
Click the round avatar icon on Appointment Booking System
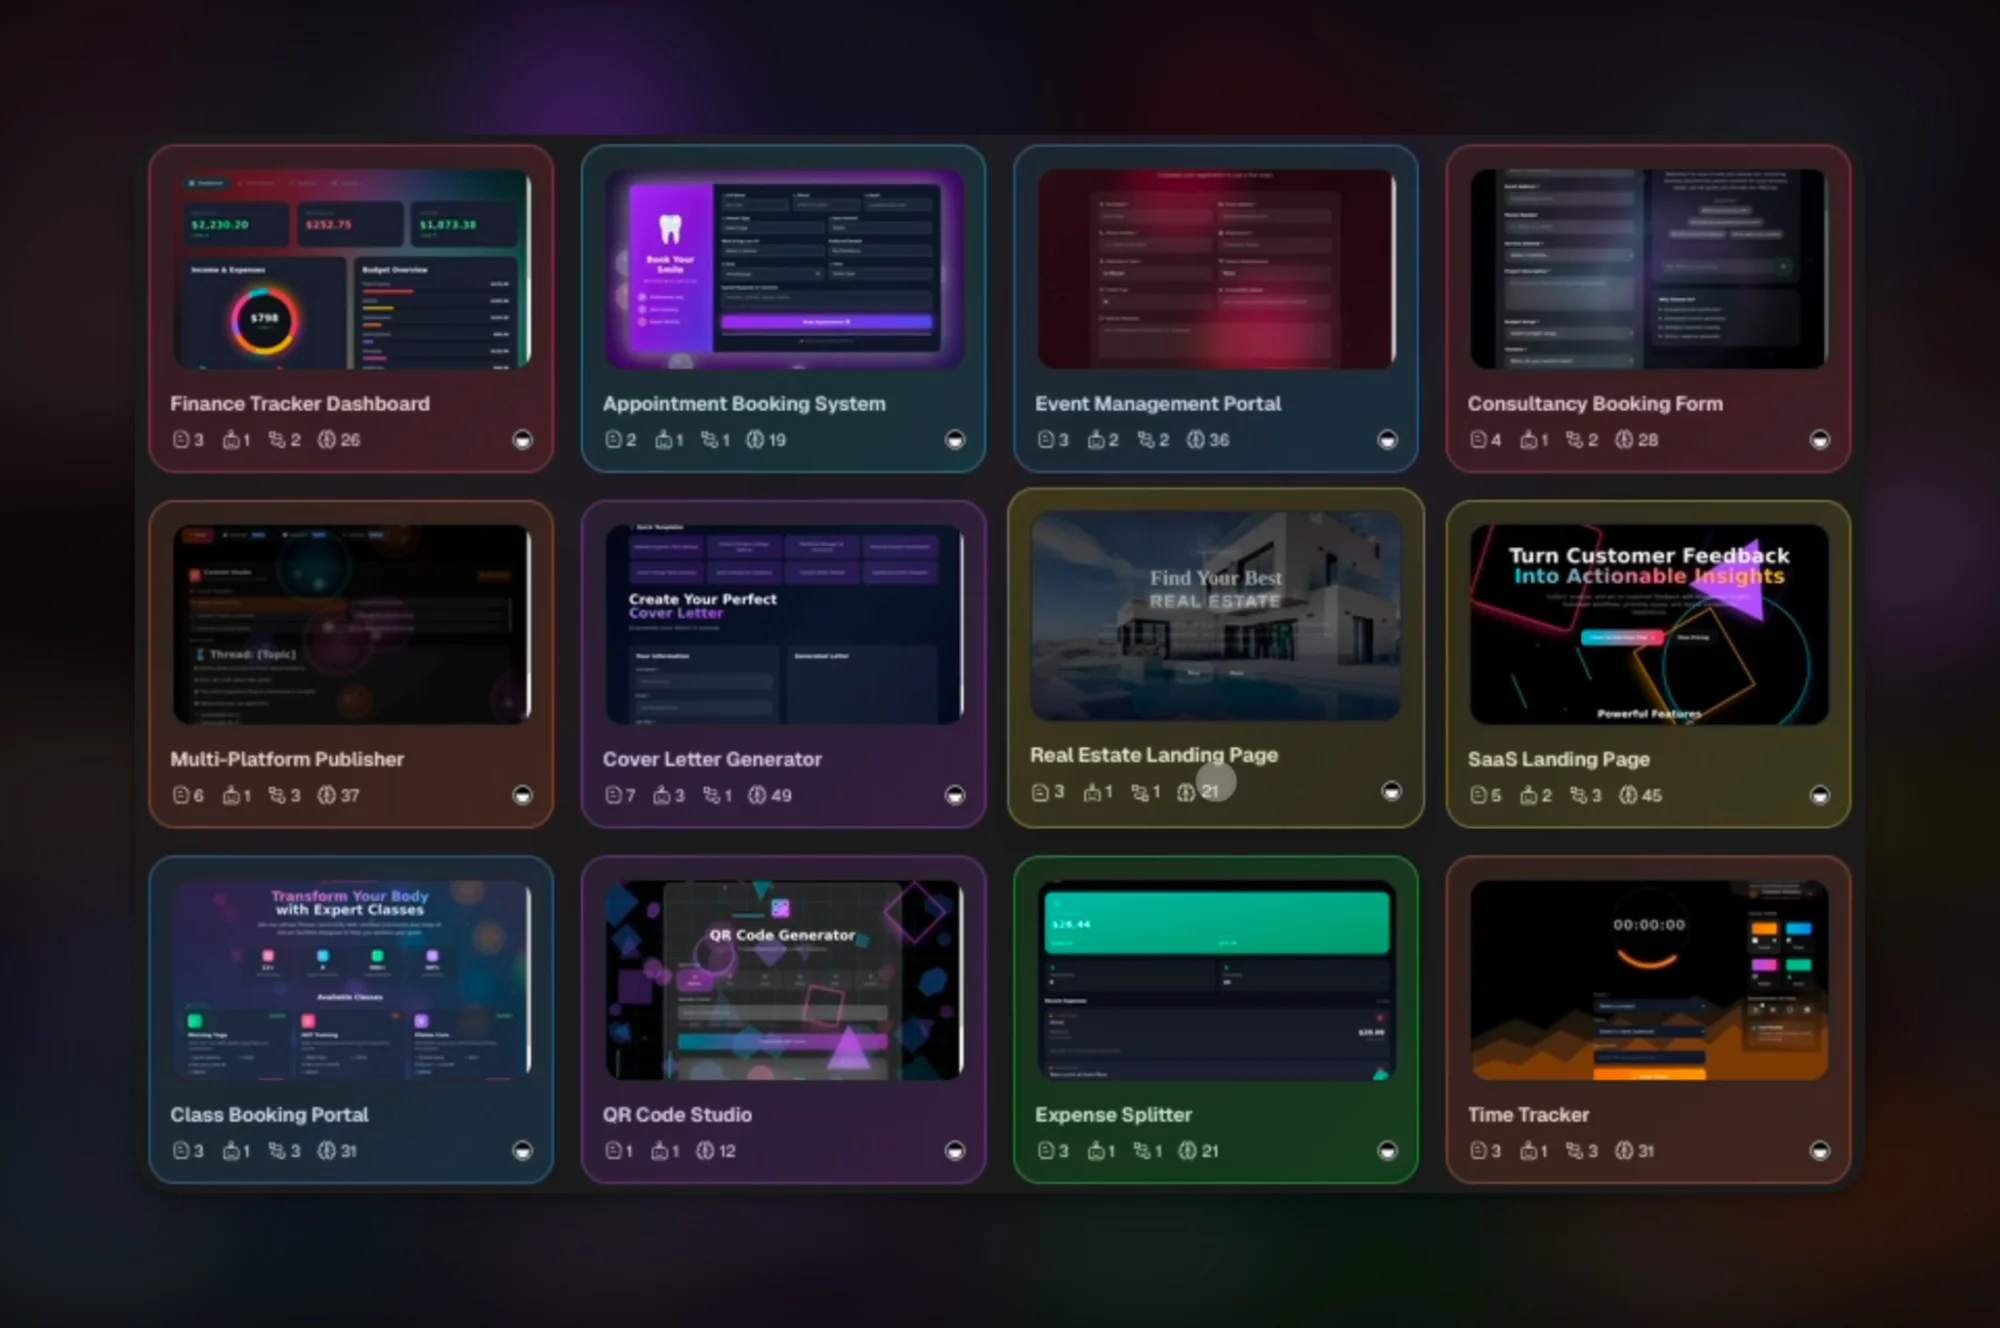[x=955, y=440]
